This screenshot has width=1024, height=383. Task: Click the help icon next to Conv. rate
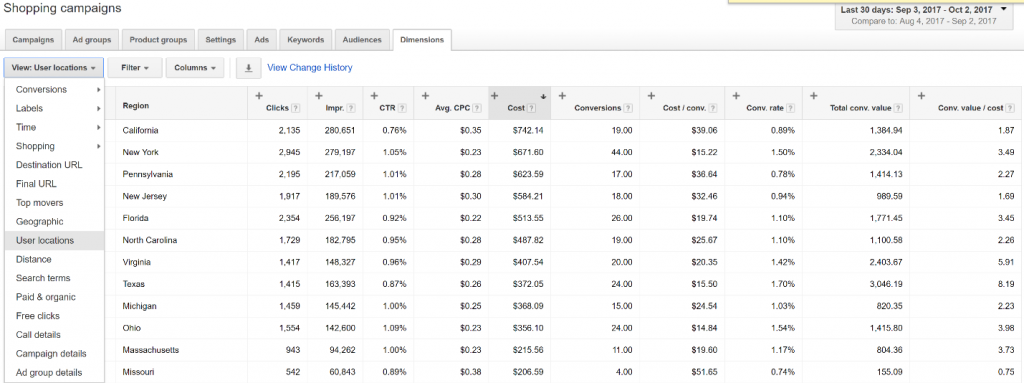[790, 108]
